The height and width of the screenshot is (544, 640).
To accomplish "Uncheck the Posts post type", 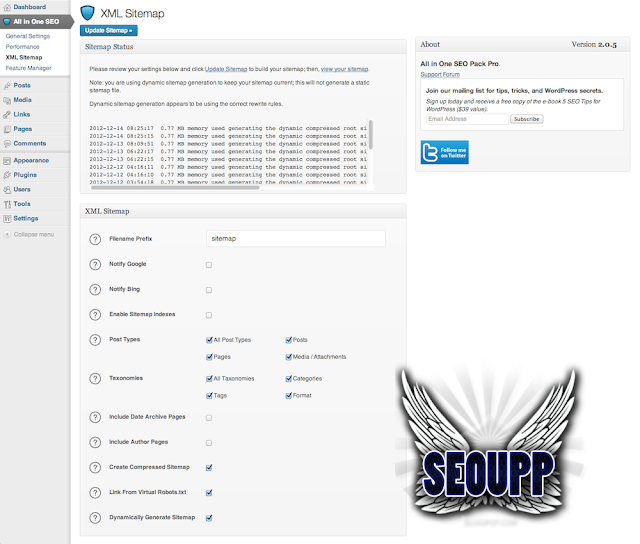I will click(289, 340).
